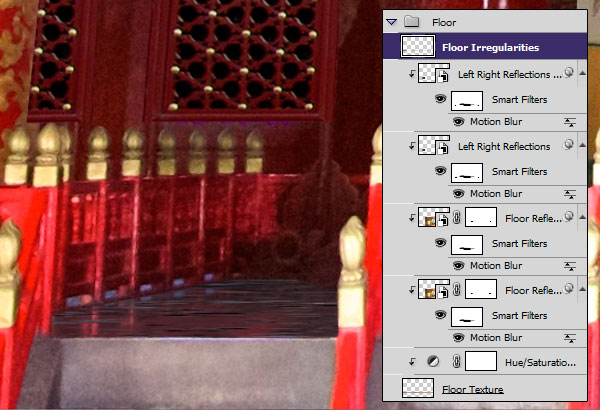Open Motion Blur blending options directly above Hue/Saturation
600x410 pixels.
[x=569, y=338]
